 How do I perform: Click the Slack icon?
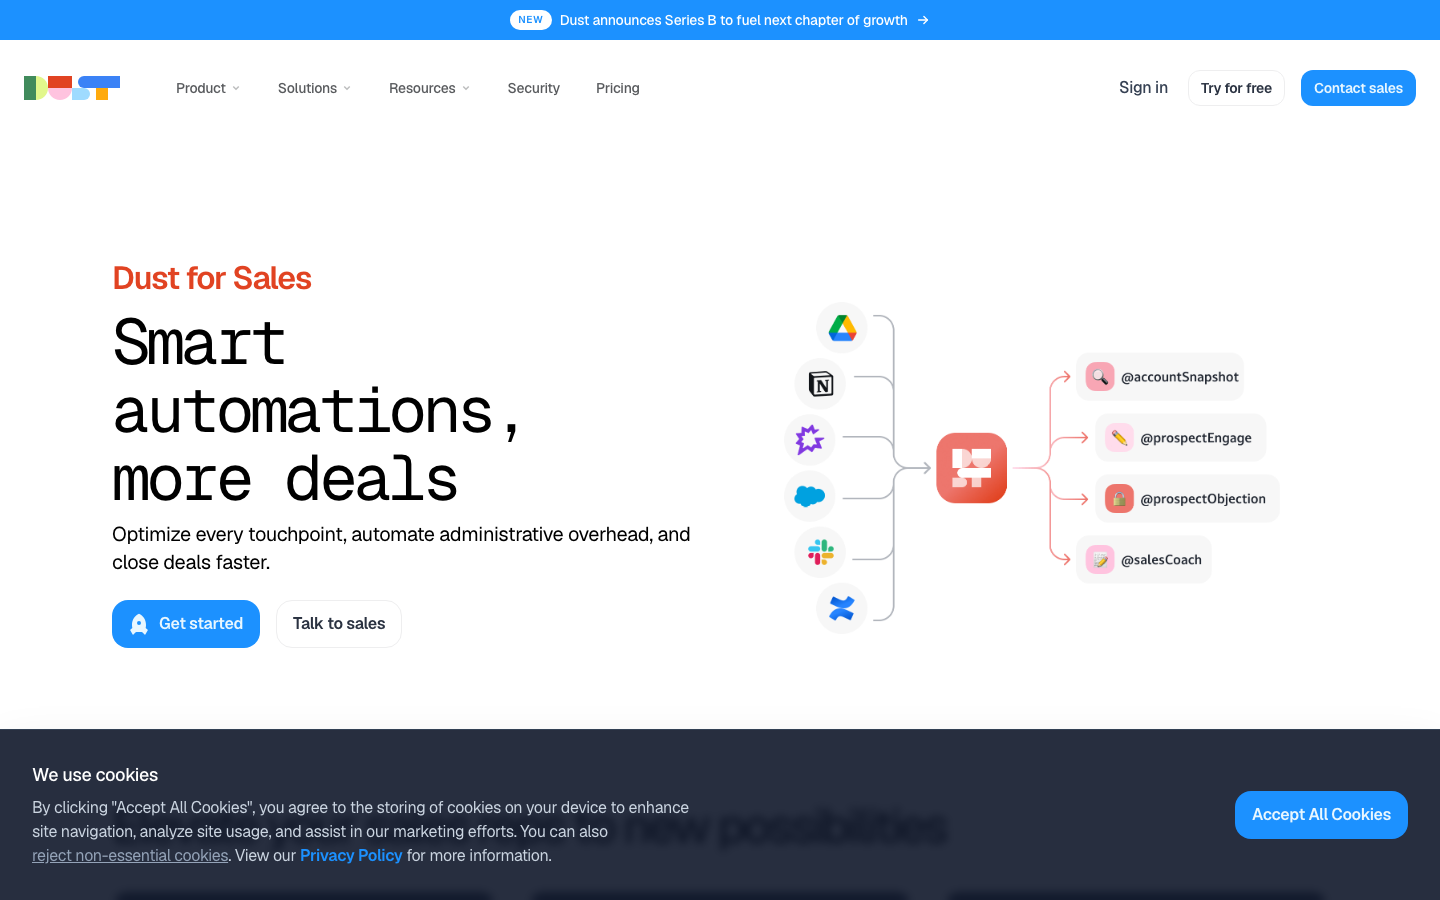coord(821,552)
